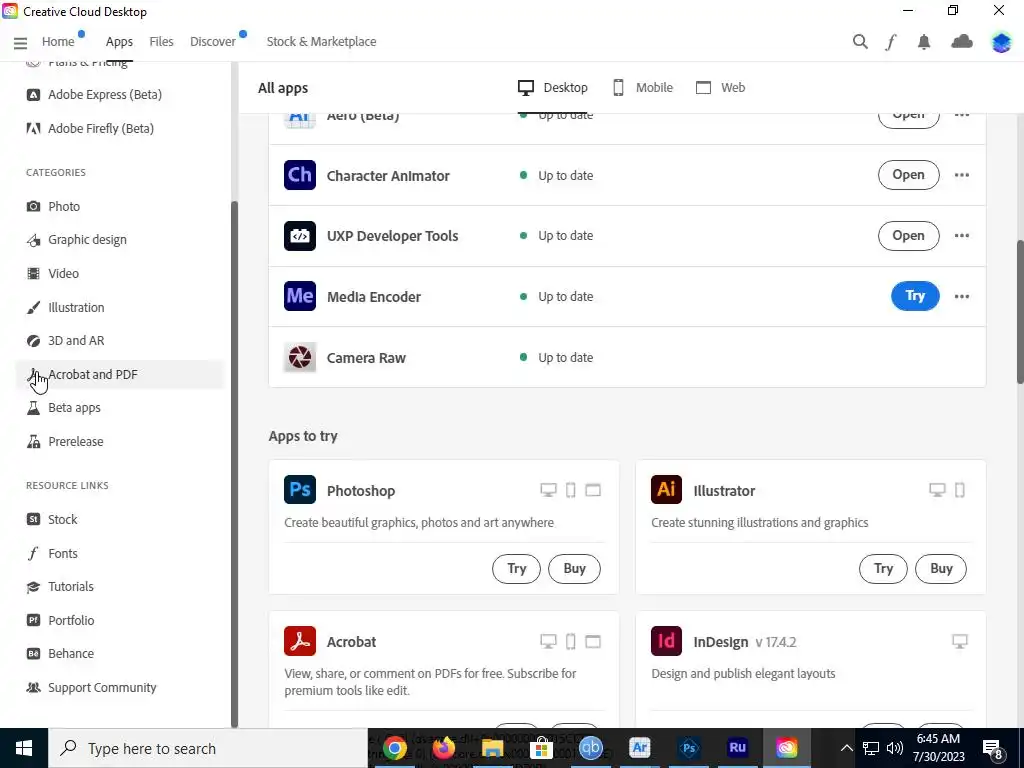Open more options for Character Animator
The height and width of the screenshot is (768, 1024).
(x=961, y=175)
